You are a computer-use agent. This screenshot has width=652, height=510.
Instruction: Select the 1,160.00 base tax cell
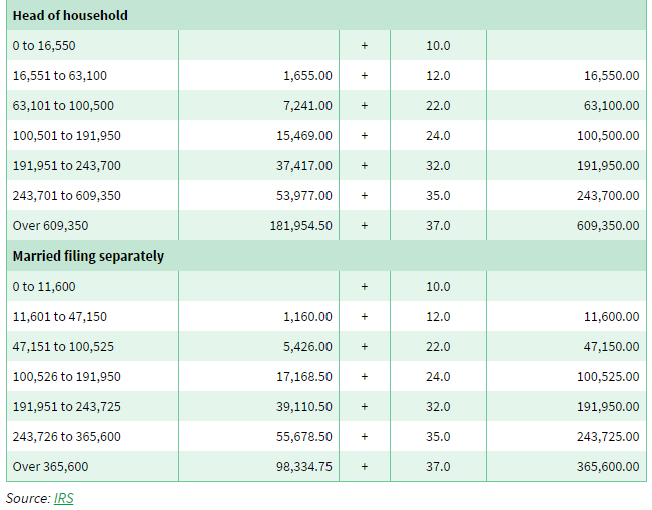coord(308,317)
